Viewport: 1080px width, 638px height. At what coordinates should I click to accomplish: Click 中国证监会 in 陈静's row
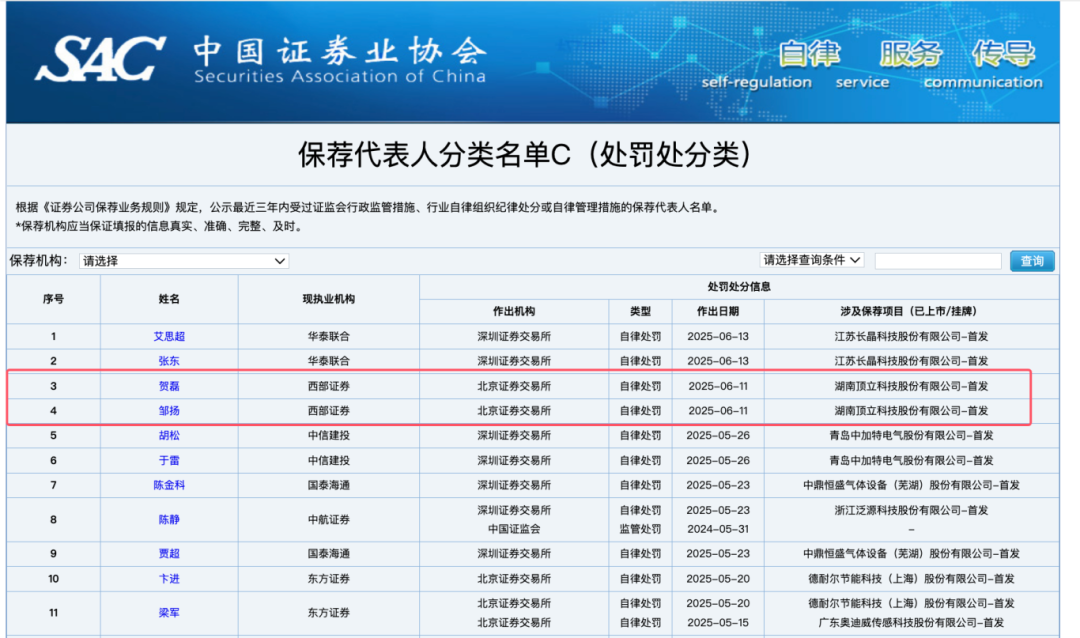pyautogui.click(x=514, y=529)
